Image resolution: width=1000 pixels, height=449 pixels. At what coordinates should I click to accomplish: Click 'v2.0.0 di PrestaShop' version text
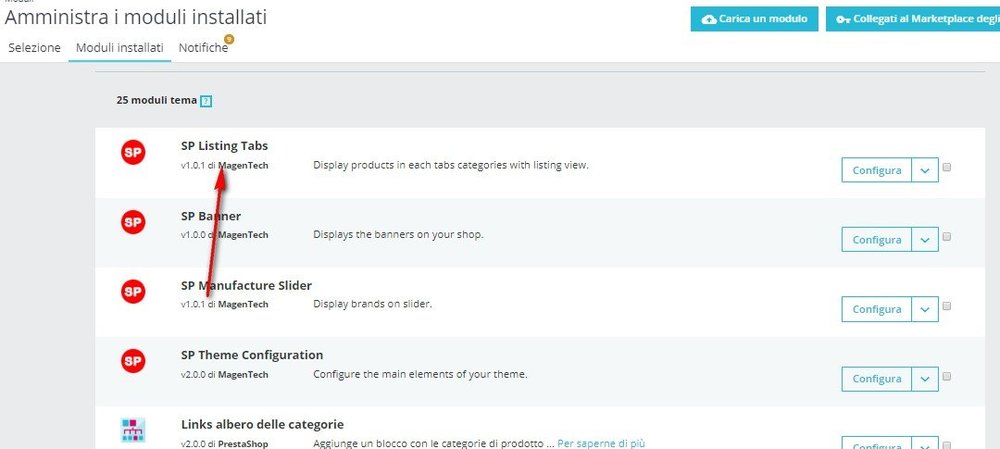pos(224,444)
